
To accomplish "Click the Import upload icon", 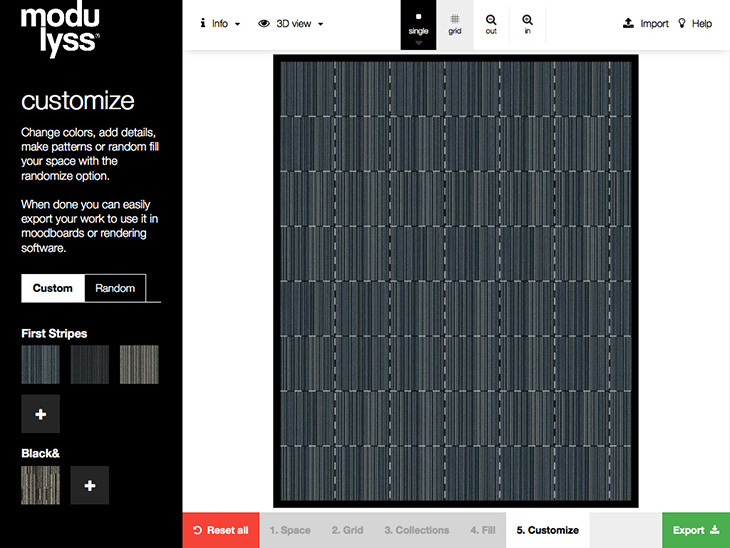I will pos(628,23).
